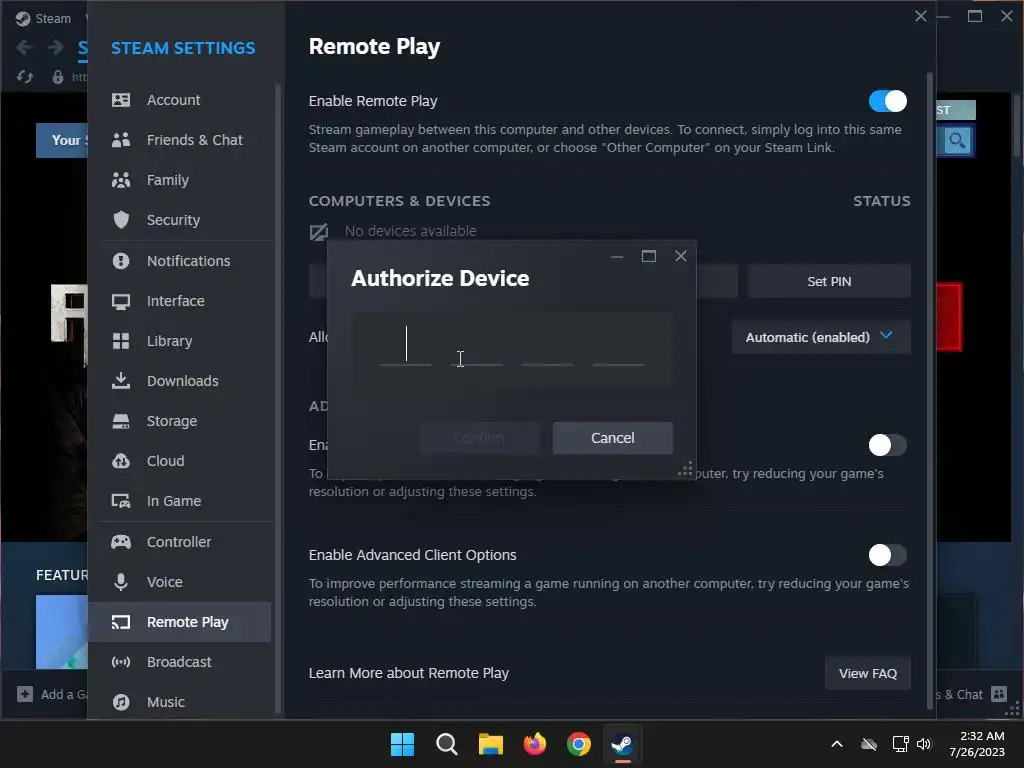The width and height of the screenshot is (1024, 768).
Task: Go back with the Steam back arrow
Action: [x=25, y=47]
